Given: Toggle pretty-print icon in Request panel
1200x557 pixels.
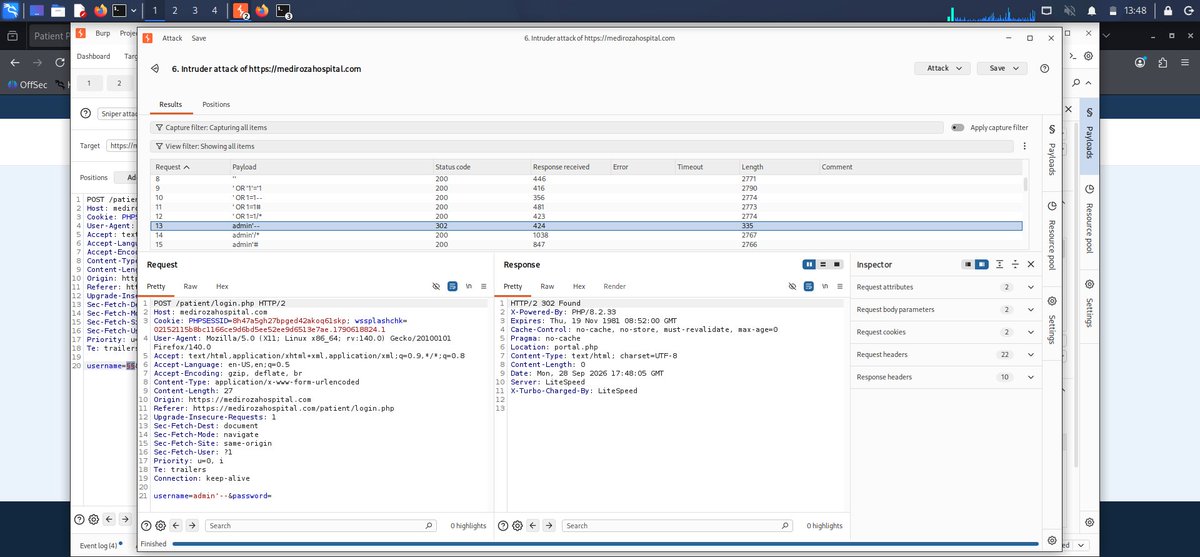Looking at the screenshot, I should pos(453,286).
